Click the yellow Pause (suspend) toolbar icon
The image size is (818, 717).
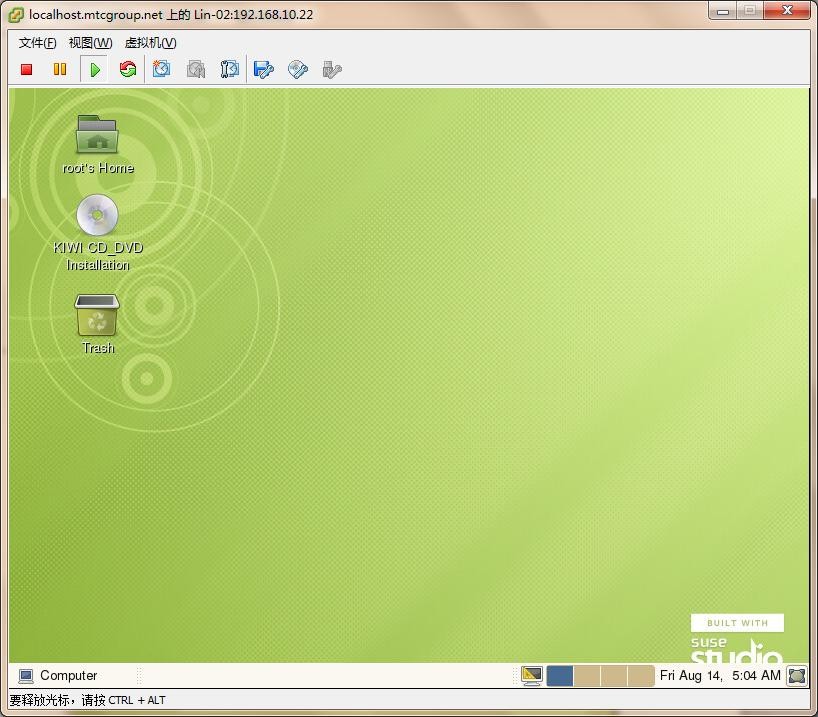60,69
